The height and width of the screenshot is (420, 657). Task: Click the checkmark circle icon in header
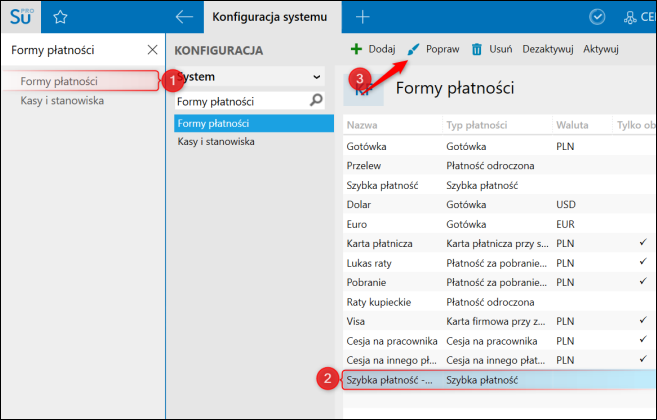pyautogui.click(x=598, y=17)
